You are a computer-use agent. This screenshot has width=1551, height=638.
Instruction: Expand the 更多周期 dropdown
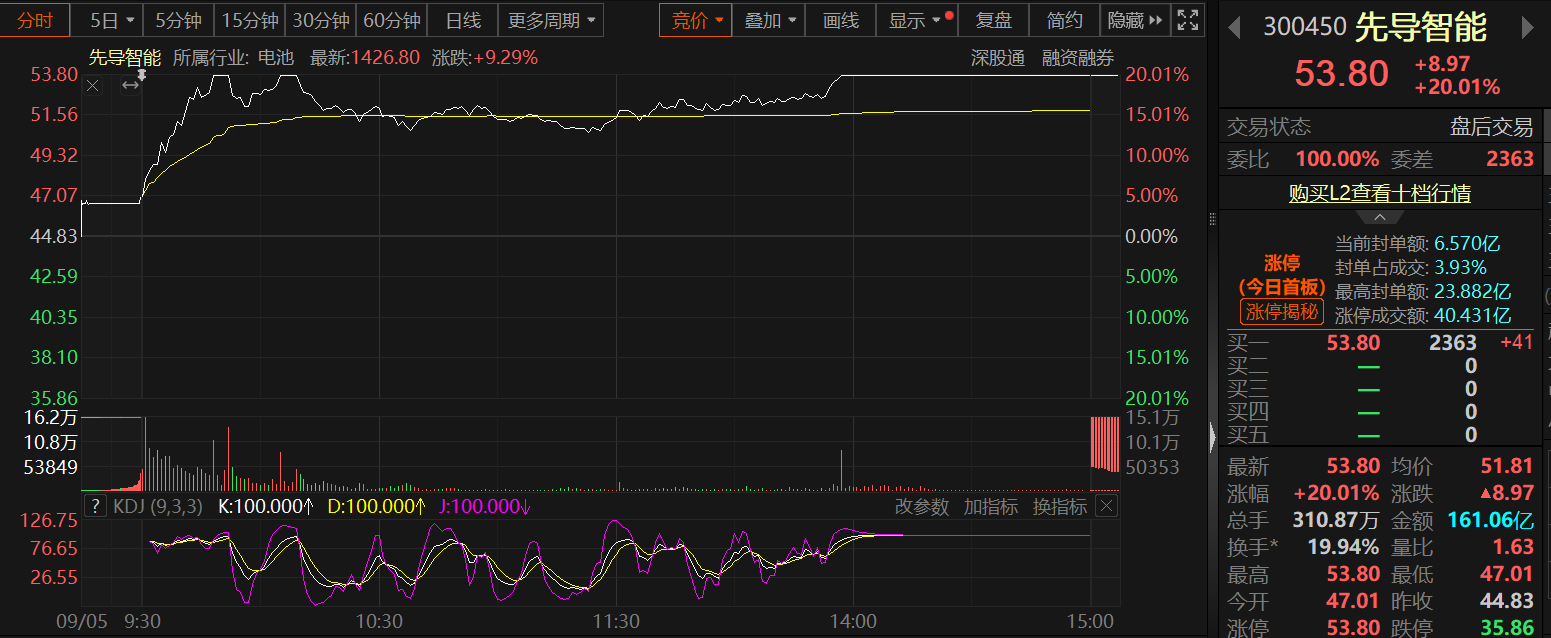click(550, 20)
